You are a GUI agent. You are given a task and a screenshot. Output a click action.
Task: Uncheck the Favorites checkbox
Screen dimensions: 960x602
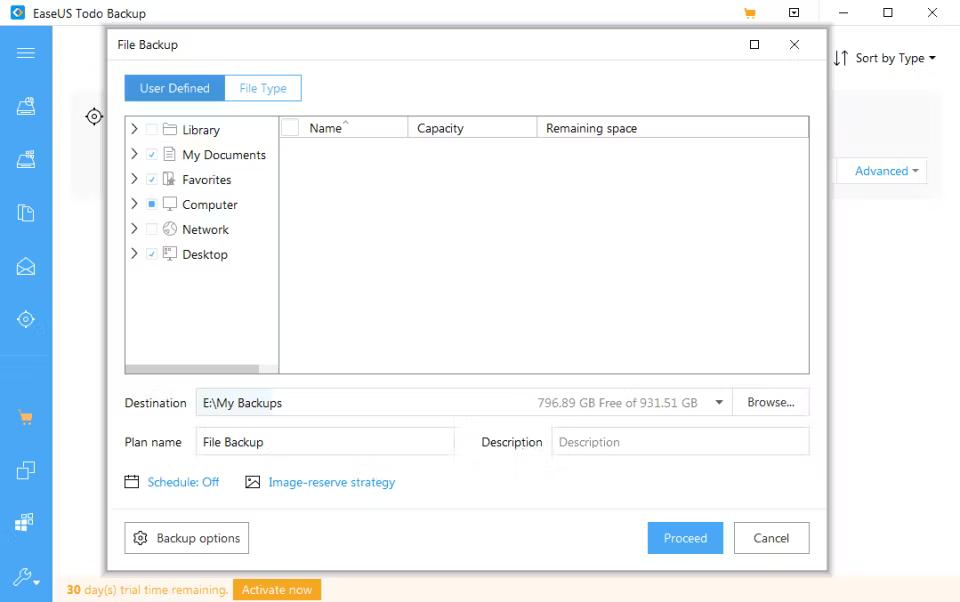coord(152,179)
